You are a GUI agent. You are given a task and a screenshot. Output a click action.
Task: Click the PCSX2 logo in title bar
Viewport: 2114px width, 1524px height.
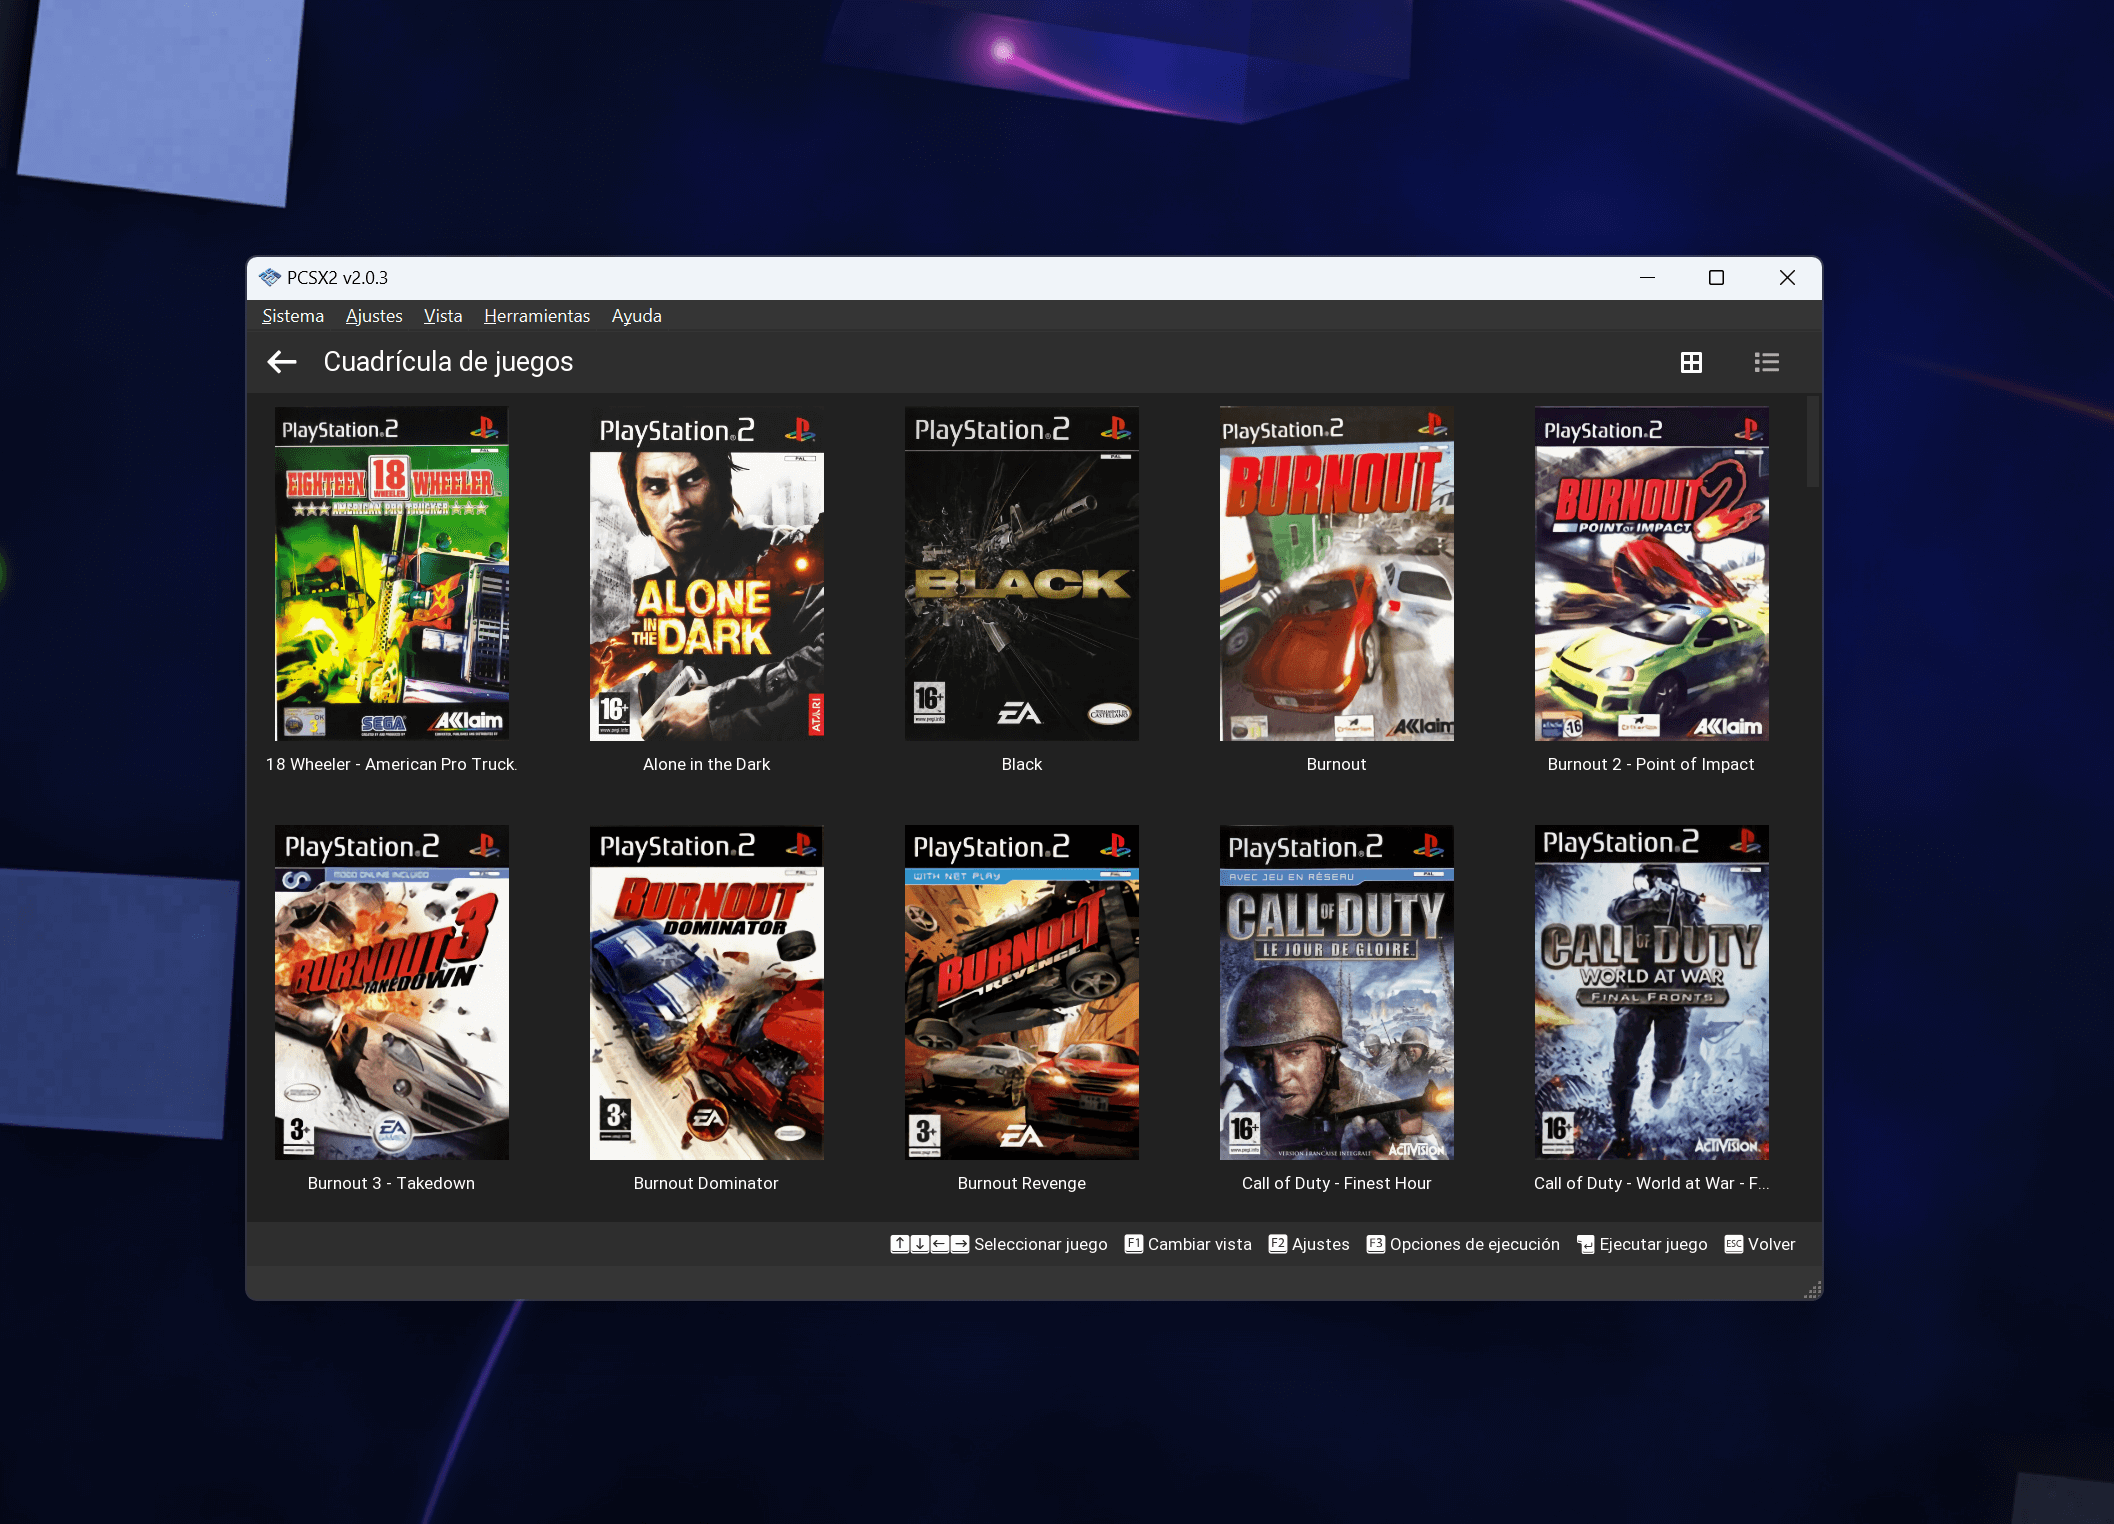point(269,277)
